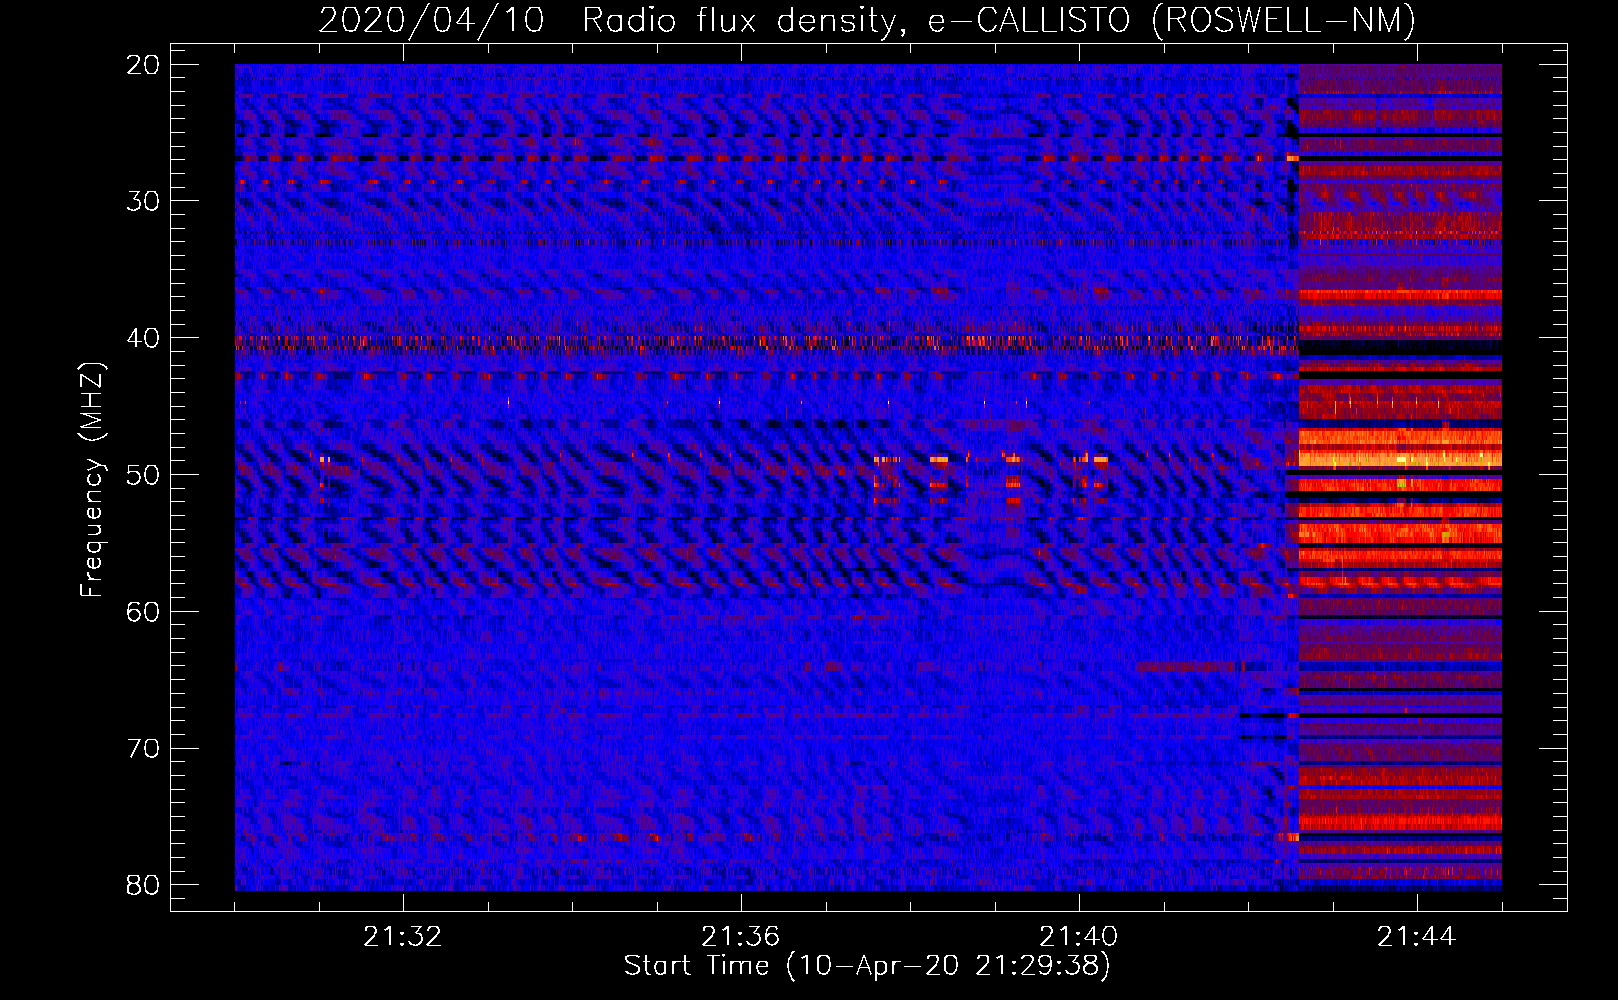Click the 60 frequency tick label
The width and height of the screenshot is (1618, 1000).
click(x=143, y=612)
